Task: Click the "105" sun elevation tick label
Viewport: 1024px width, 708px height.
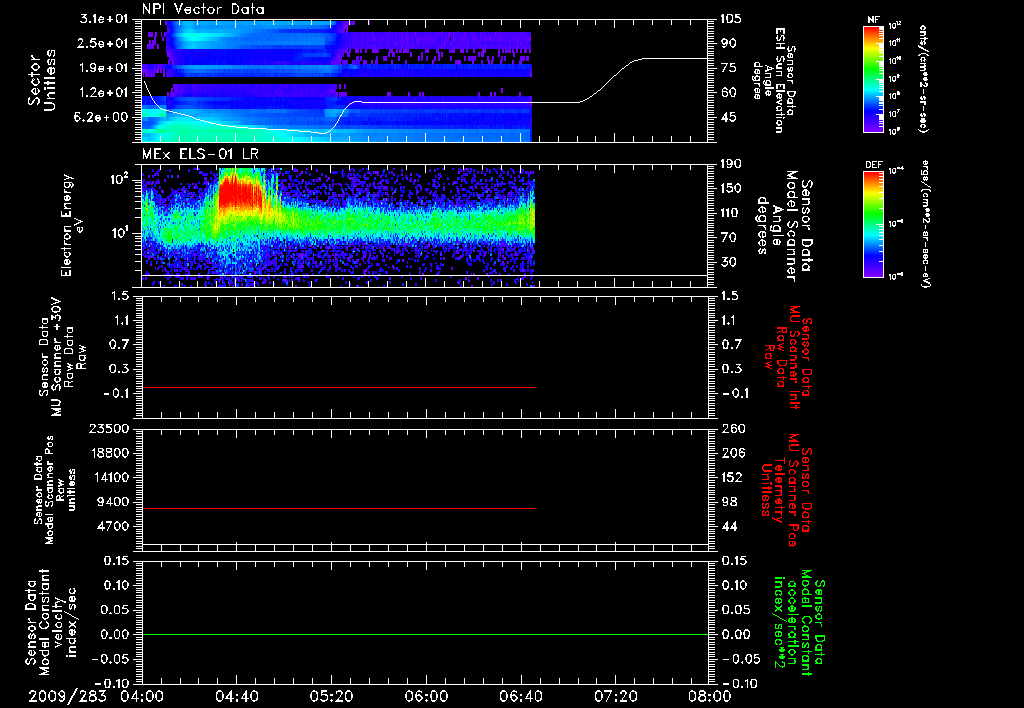Action: point(731,18)
